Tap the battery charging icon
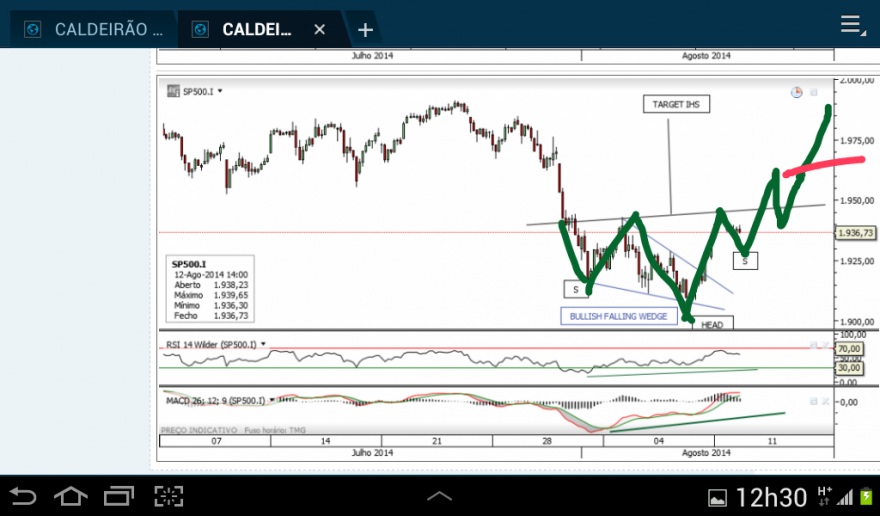 [x=867, y=497]
